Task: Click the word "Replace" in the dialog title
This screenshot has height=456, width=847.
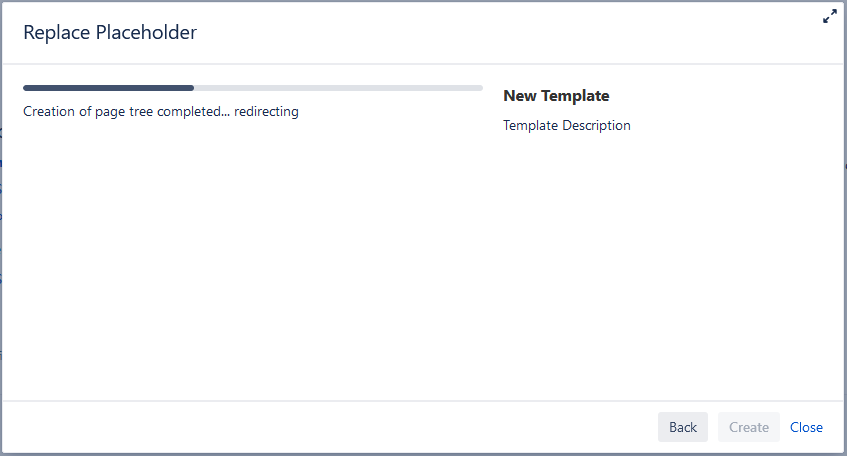Action: pos(56,33)
